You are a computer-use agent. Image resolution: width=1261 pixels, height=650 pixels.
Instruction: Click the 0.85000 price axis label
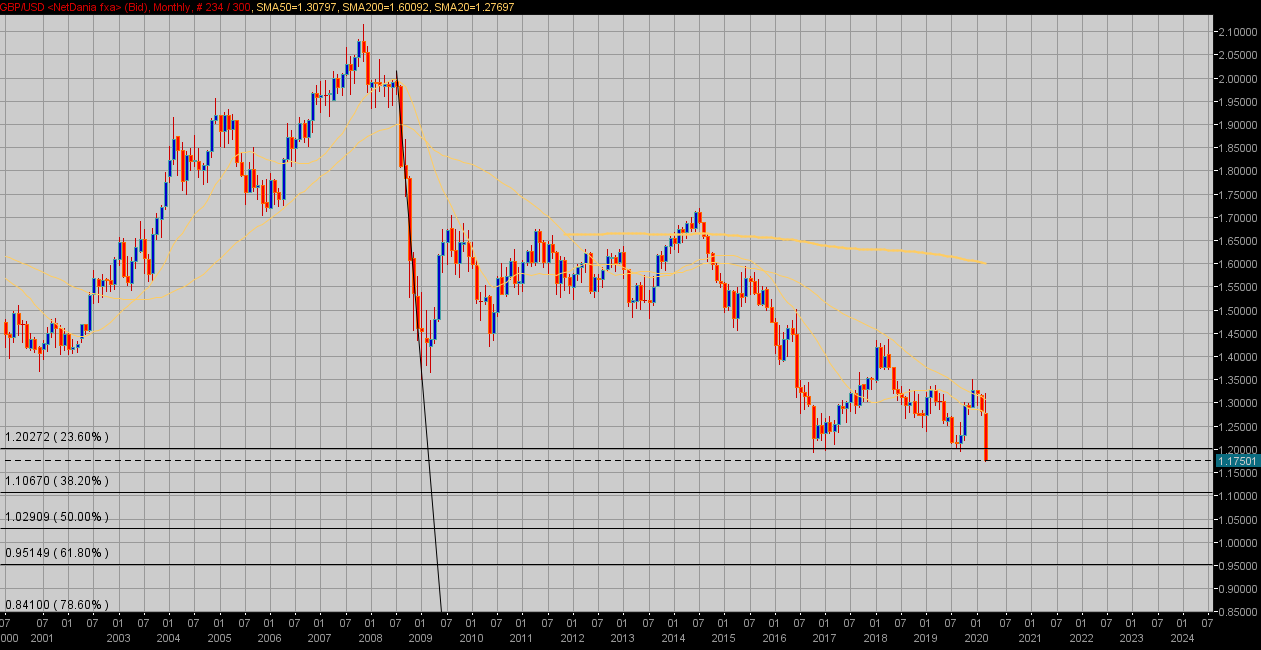(x=1237, y=612)
